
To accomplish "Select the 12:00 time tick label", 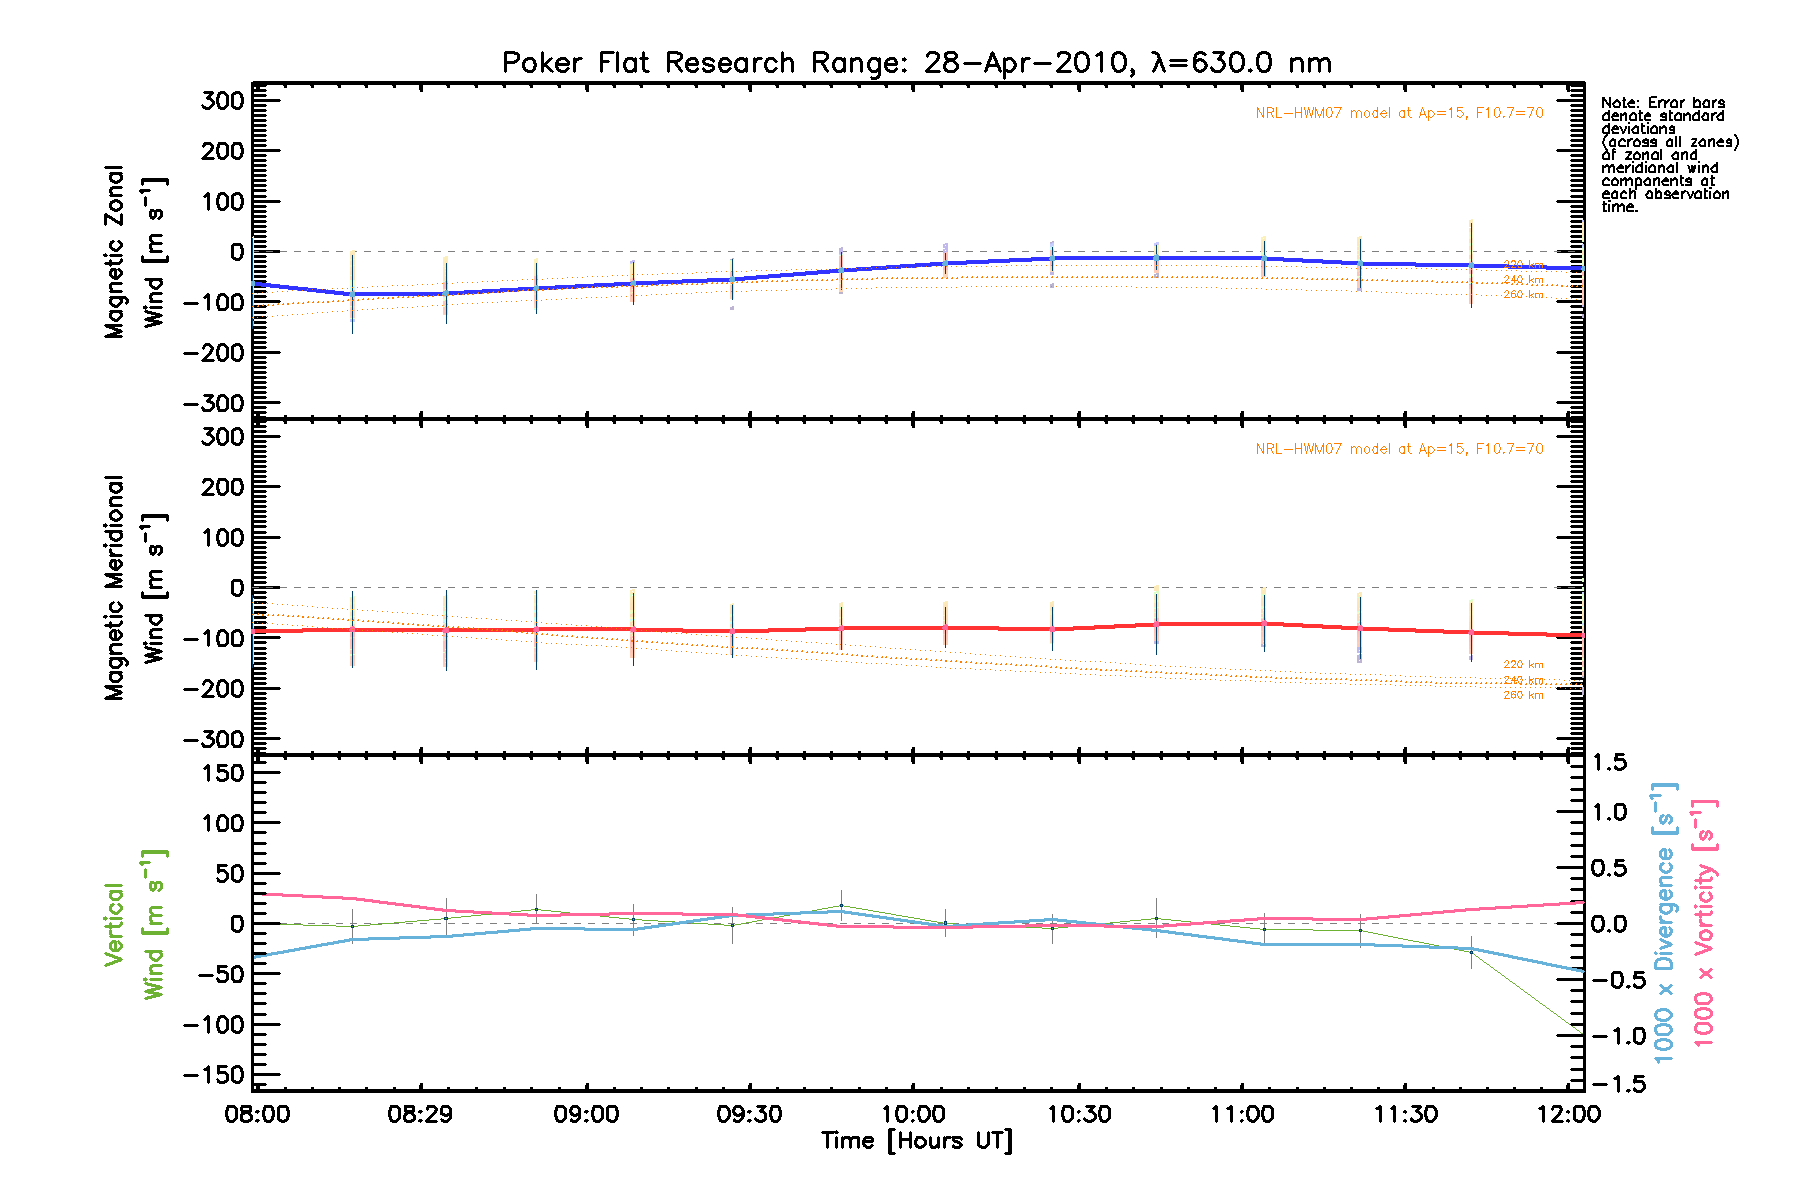I will coord(1569,1115).
